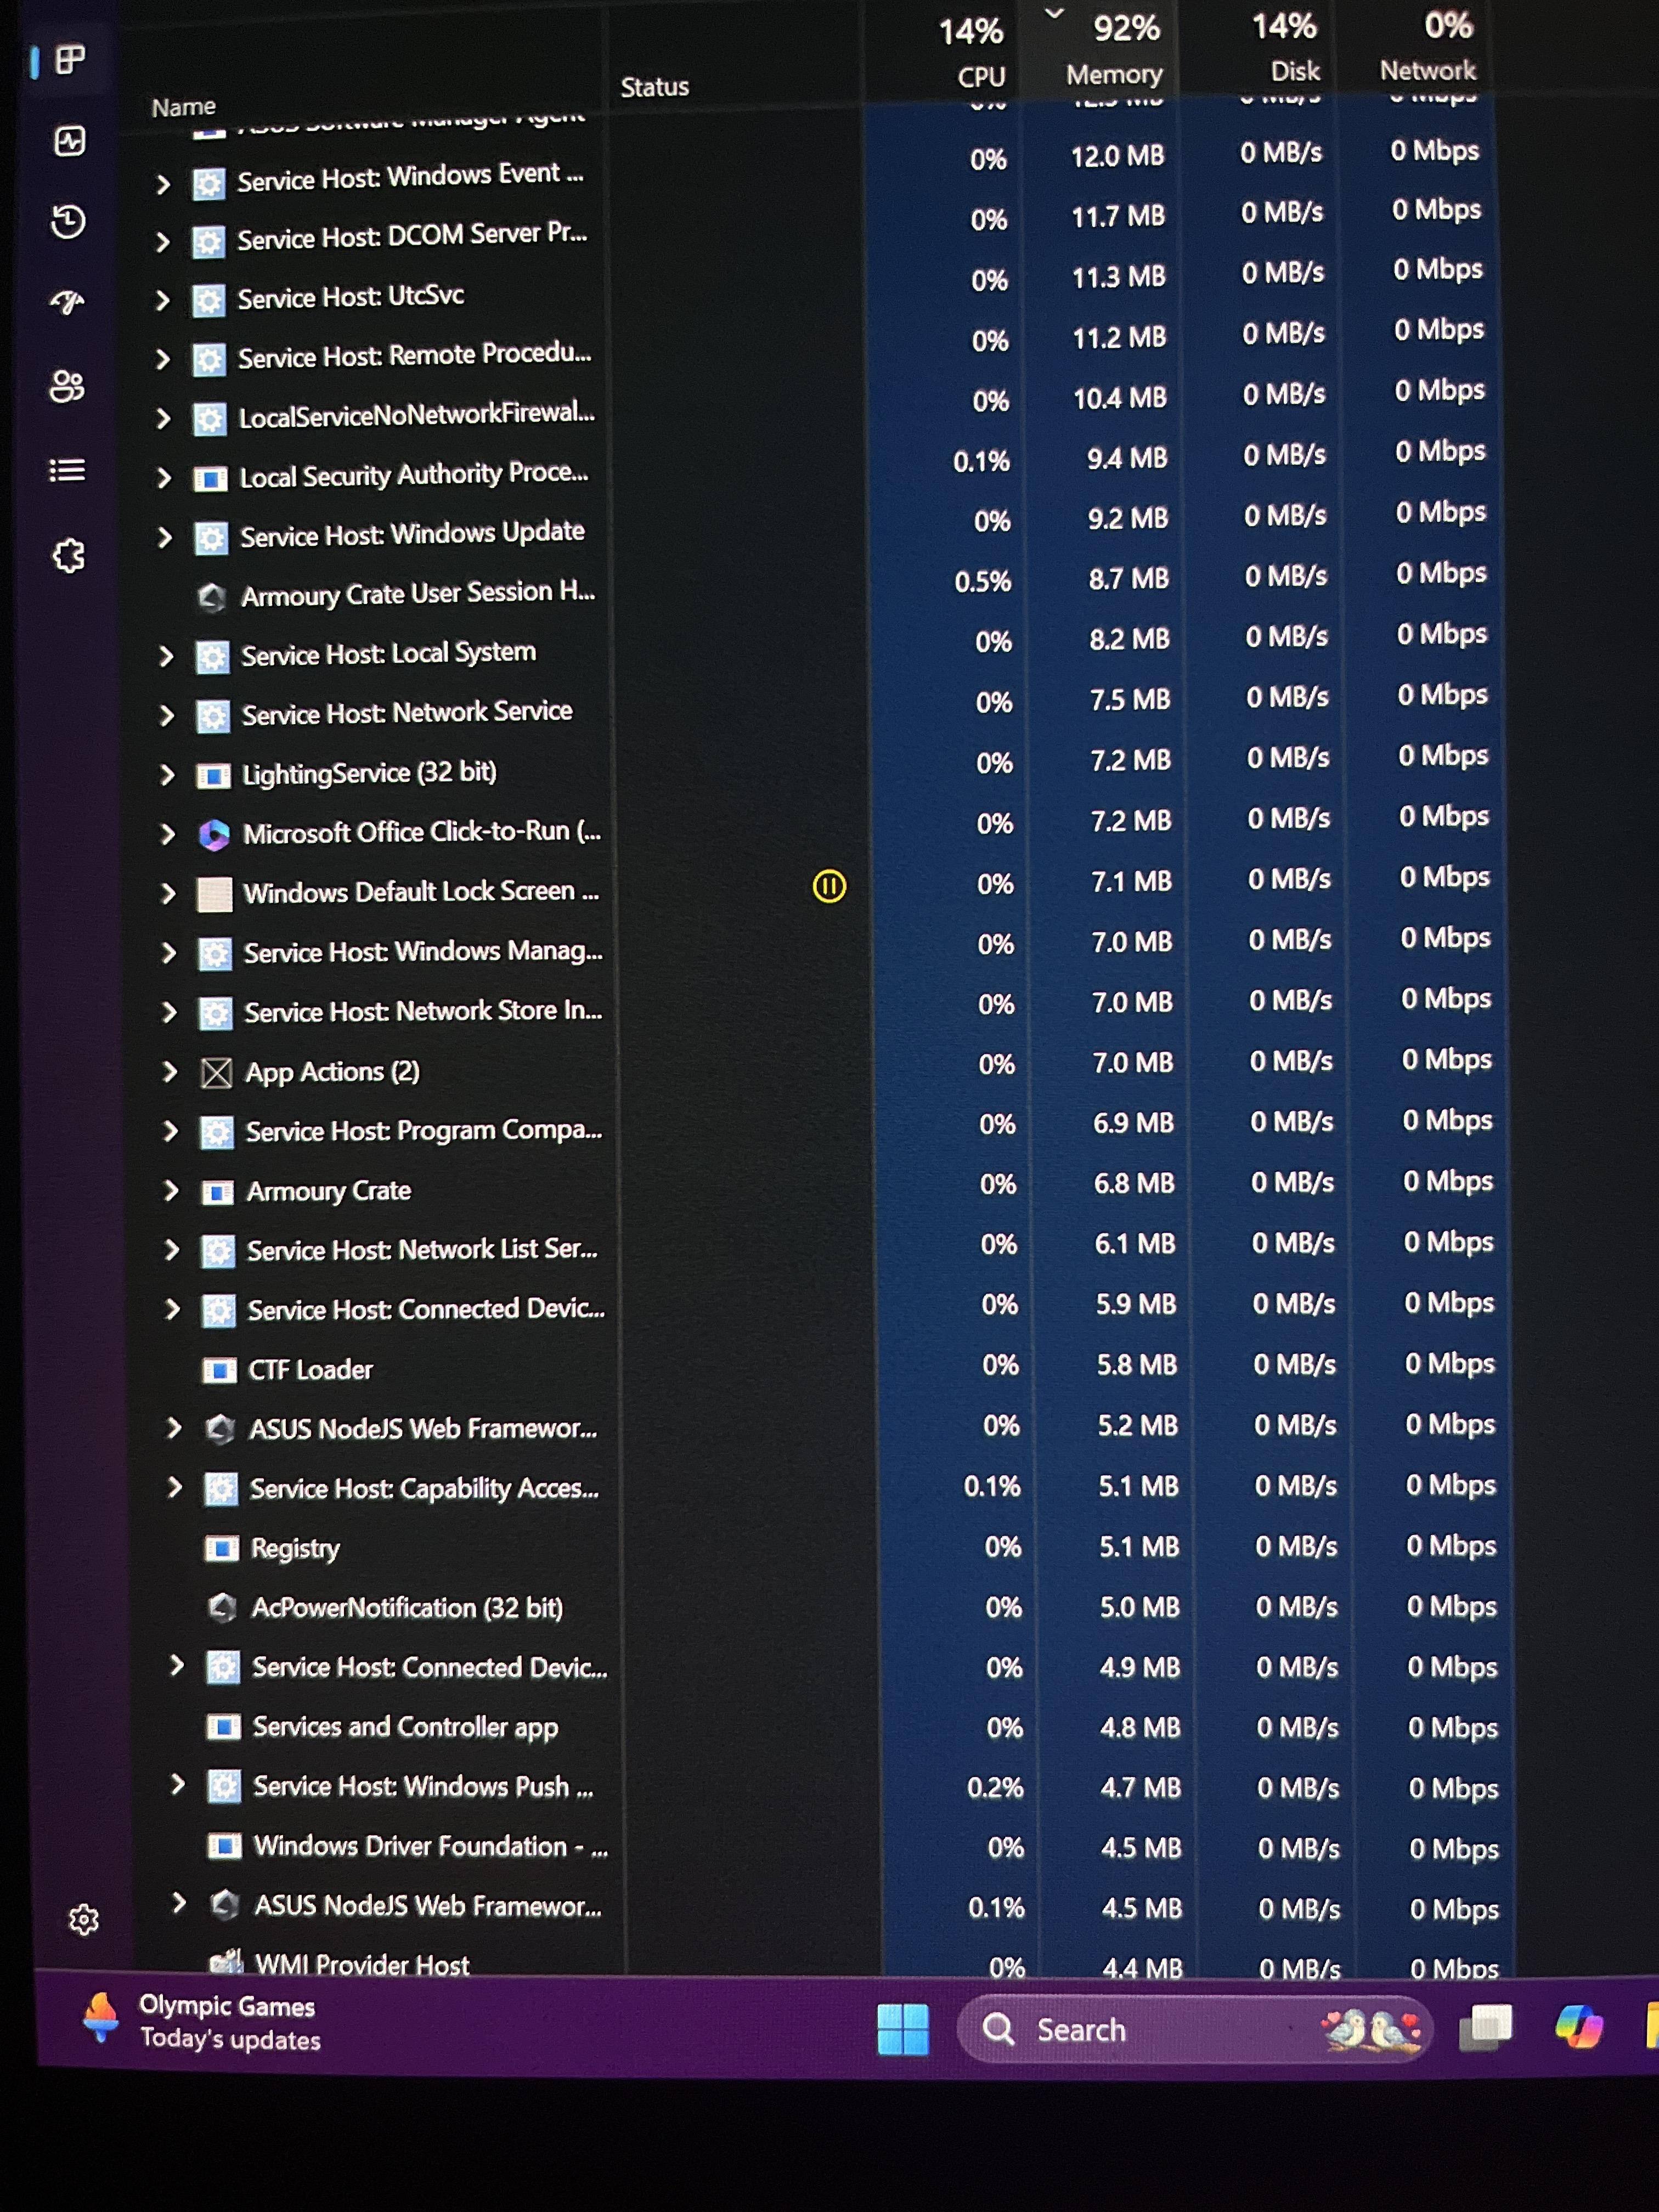Open the App history sidebar icon
Screen dimensions: 1659x2212
[68, 221]
